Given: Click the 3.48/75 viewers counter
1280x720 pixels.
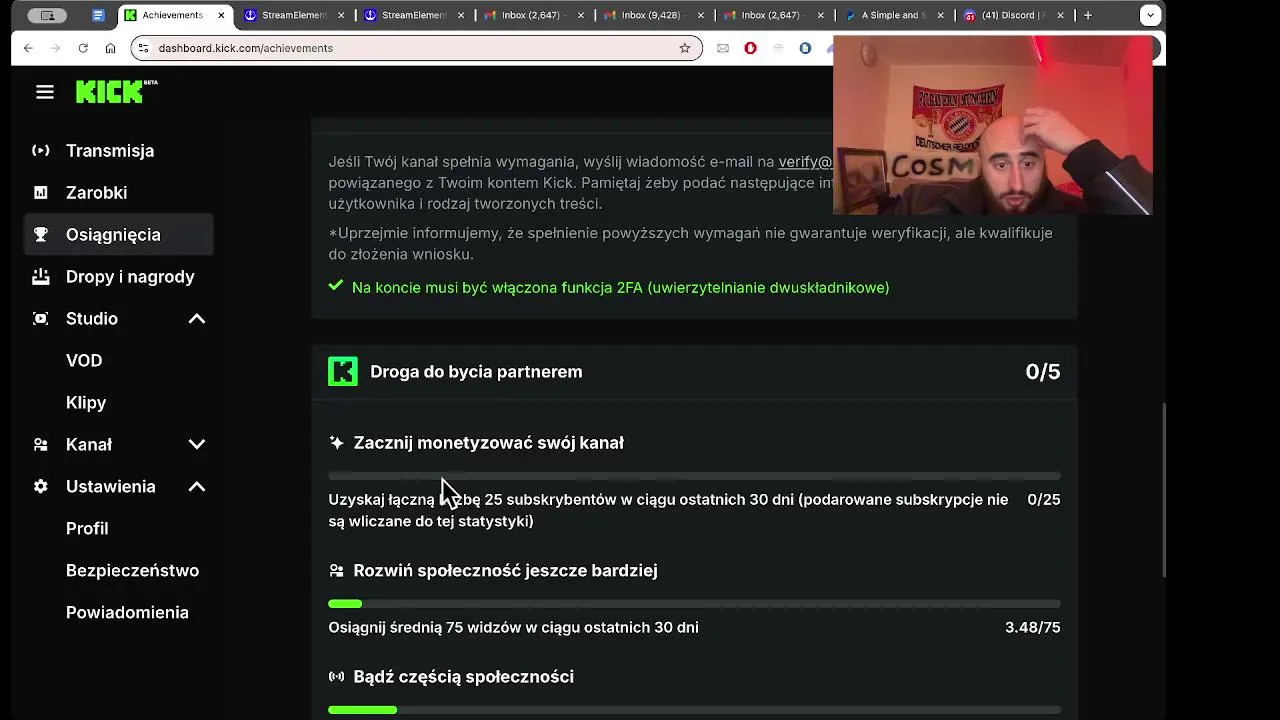Looking at the screenshot, I should coord(1033,628).
